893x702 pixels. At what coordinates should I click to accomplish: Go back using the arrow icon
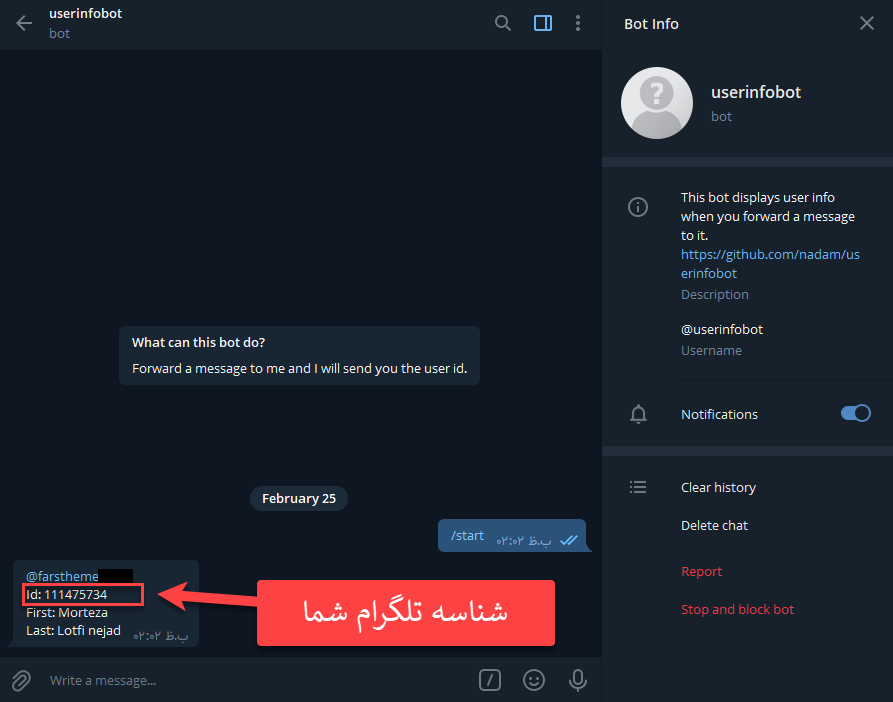pos(24,23)
